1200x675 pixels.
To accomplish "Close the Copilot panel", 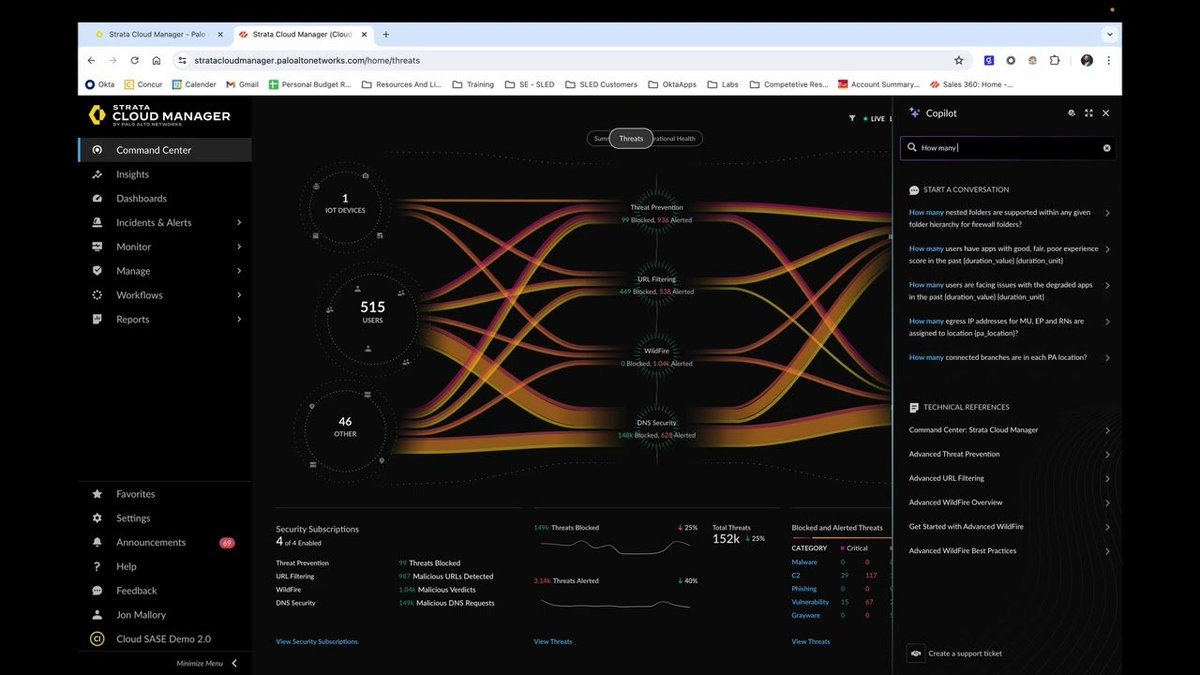I will click(1106, 113).
